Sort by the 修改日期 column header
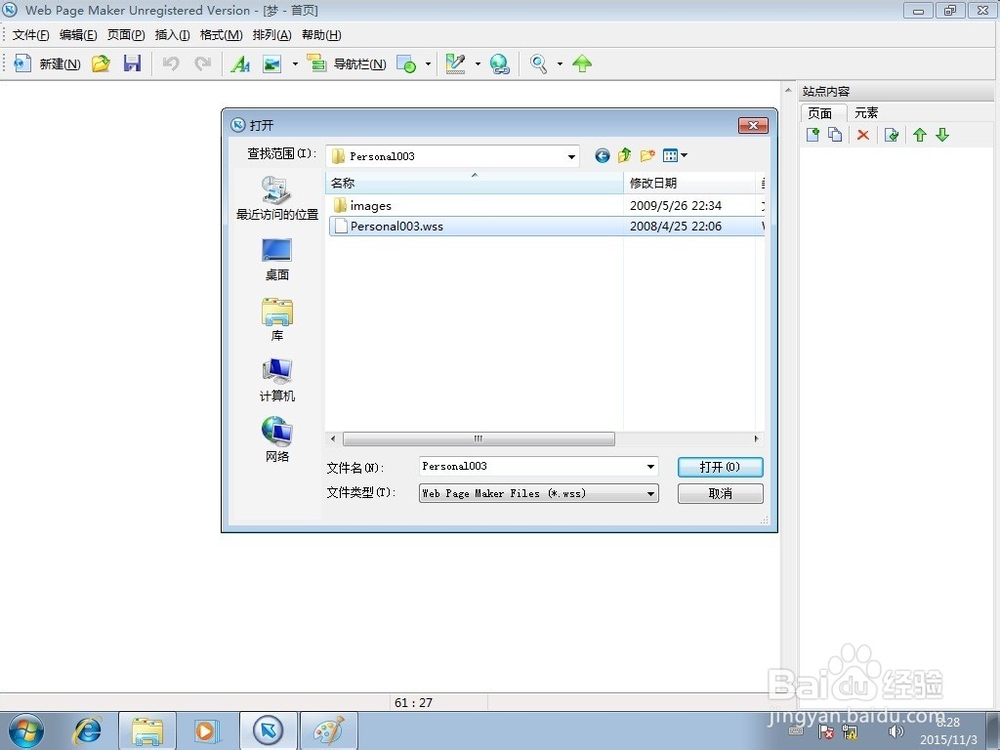Image resolution: width=1000 pixels, height=750 pixels. (689, 183)
